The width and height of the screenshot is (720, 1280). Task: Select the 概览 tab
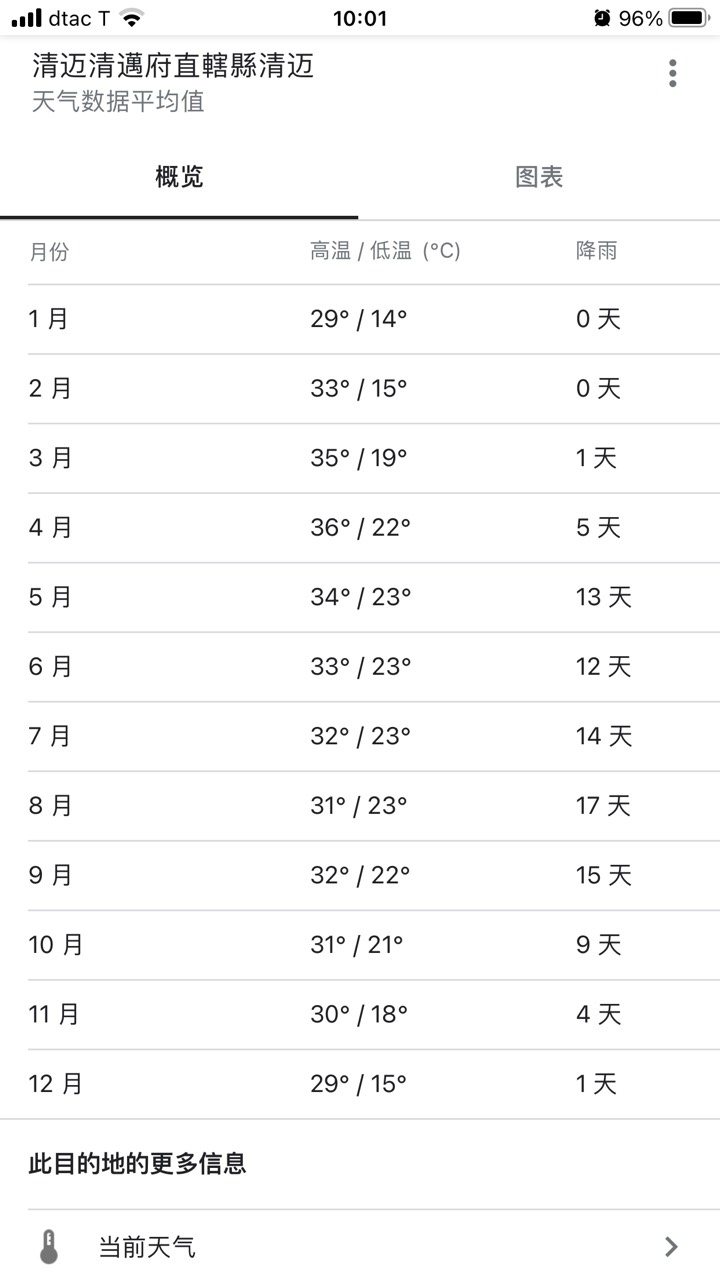pyautogui.click(x=179, y=177)
